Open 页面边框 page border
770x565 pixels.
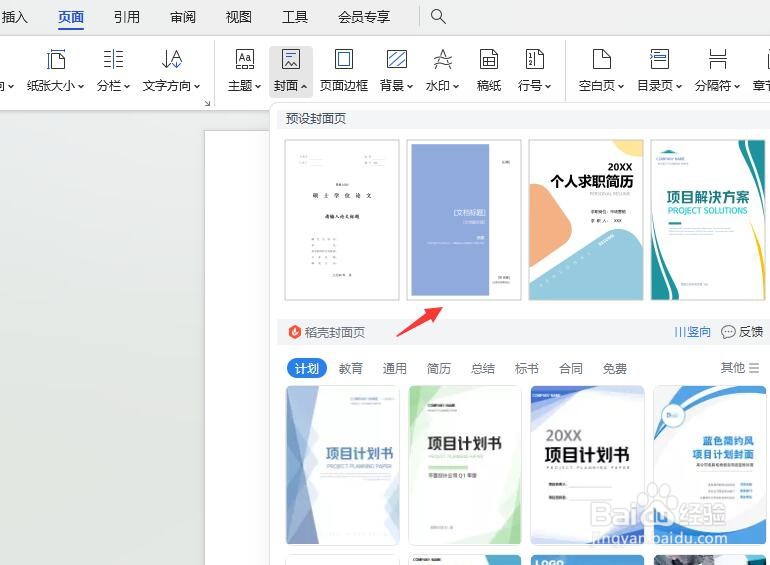344,71
